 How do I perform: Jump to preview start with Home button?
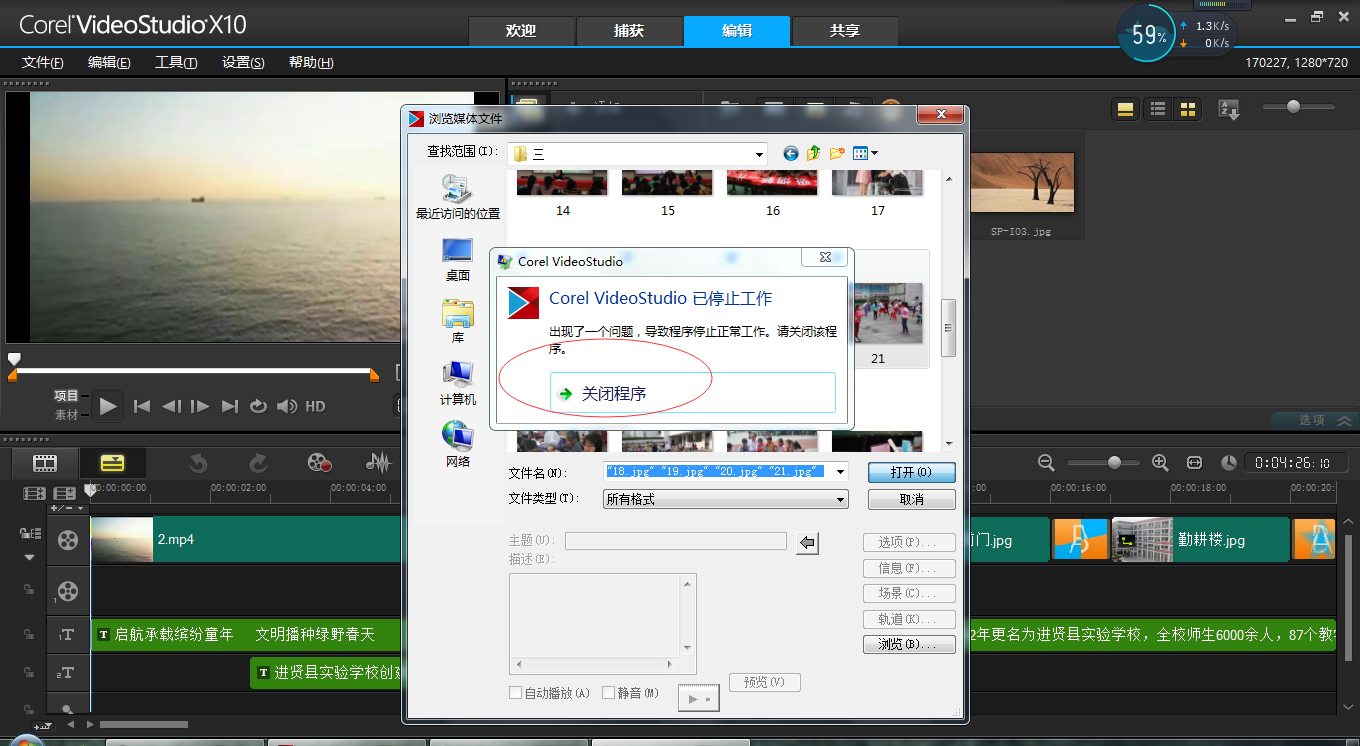[x=142, y=406]
